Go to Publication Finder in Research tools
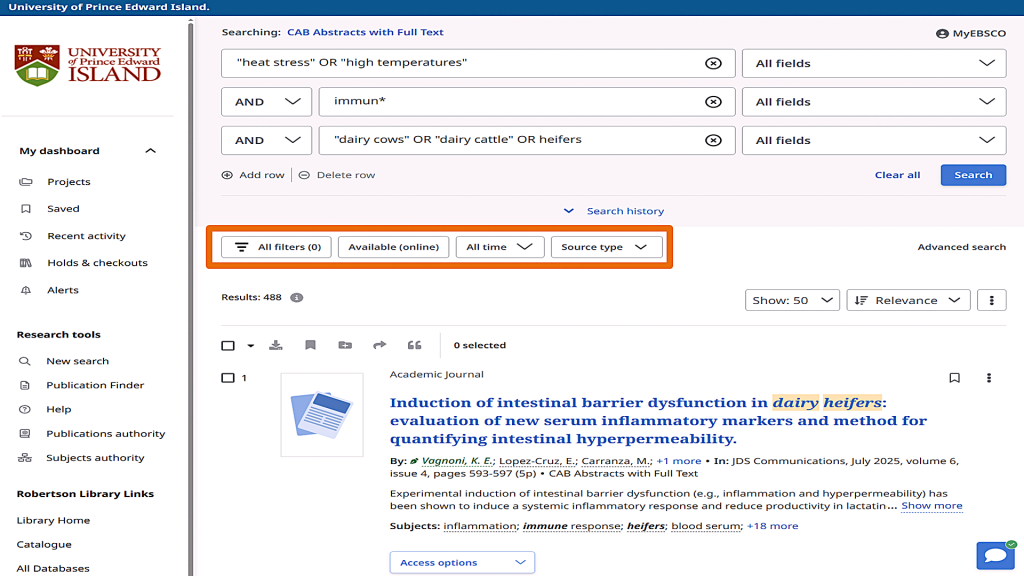The width and height of the screenshot is (1024, 576). coord(95,385)
